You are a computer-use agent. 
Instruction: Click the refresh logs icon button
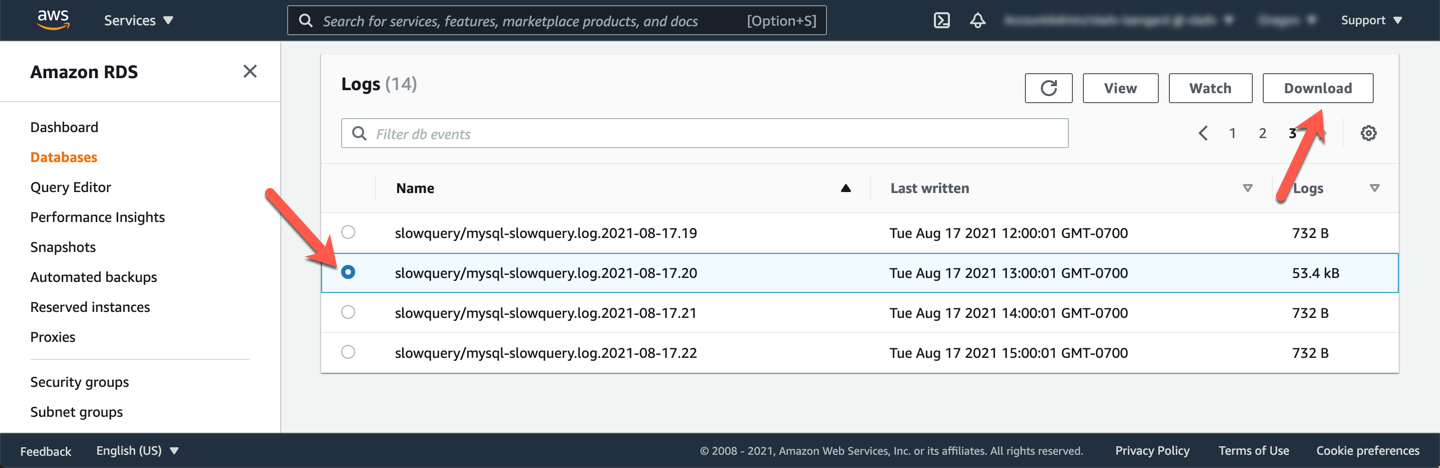pos(1048,88)
